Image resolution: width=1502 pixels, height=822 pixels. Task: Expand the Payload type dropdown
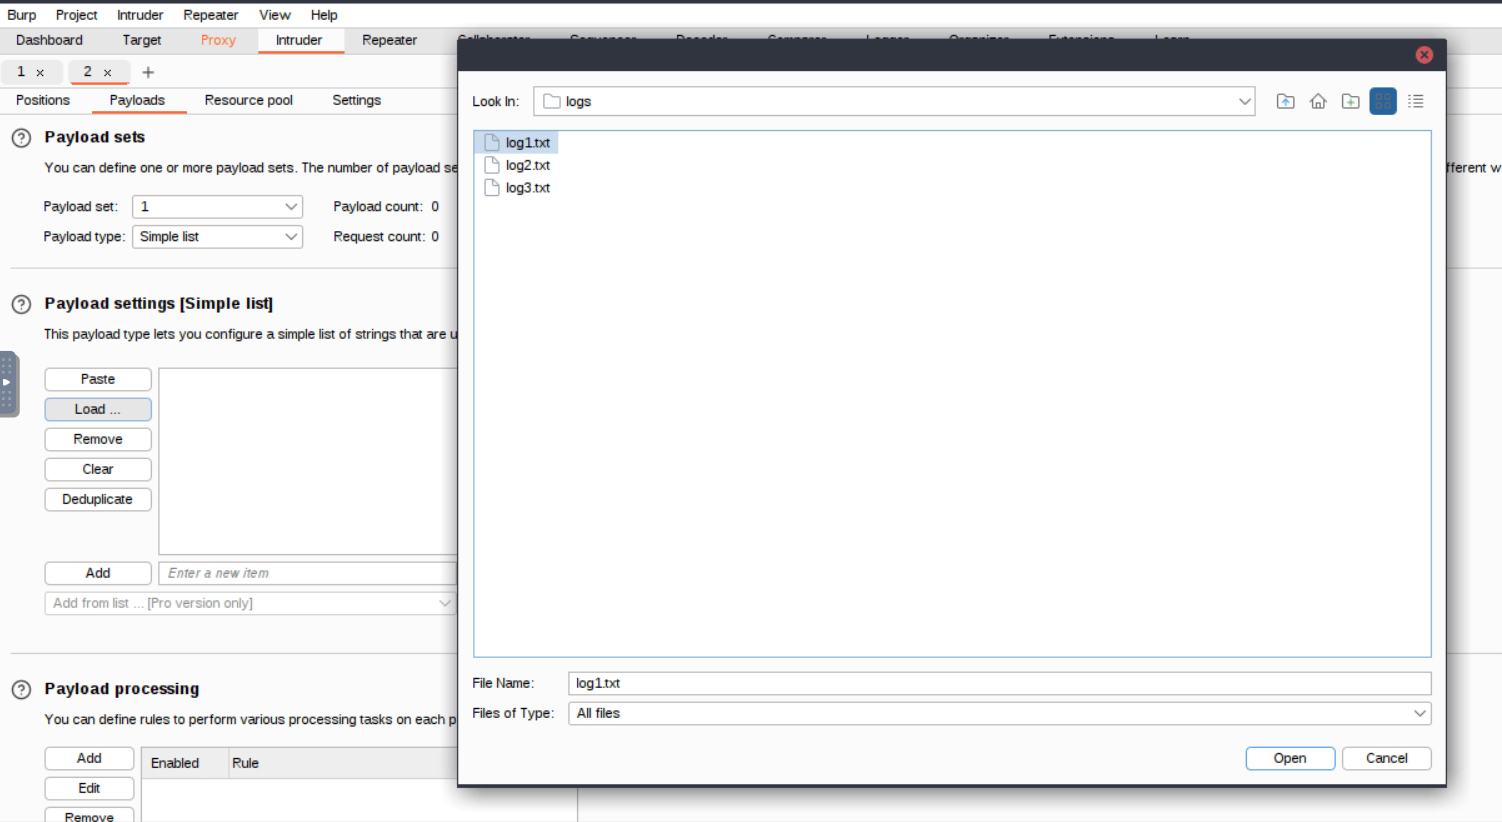291,237
